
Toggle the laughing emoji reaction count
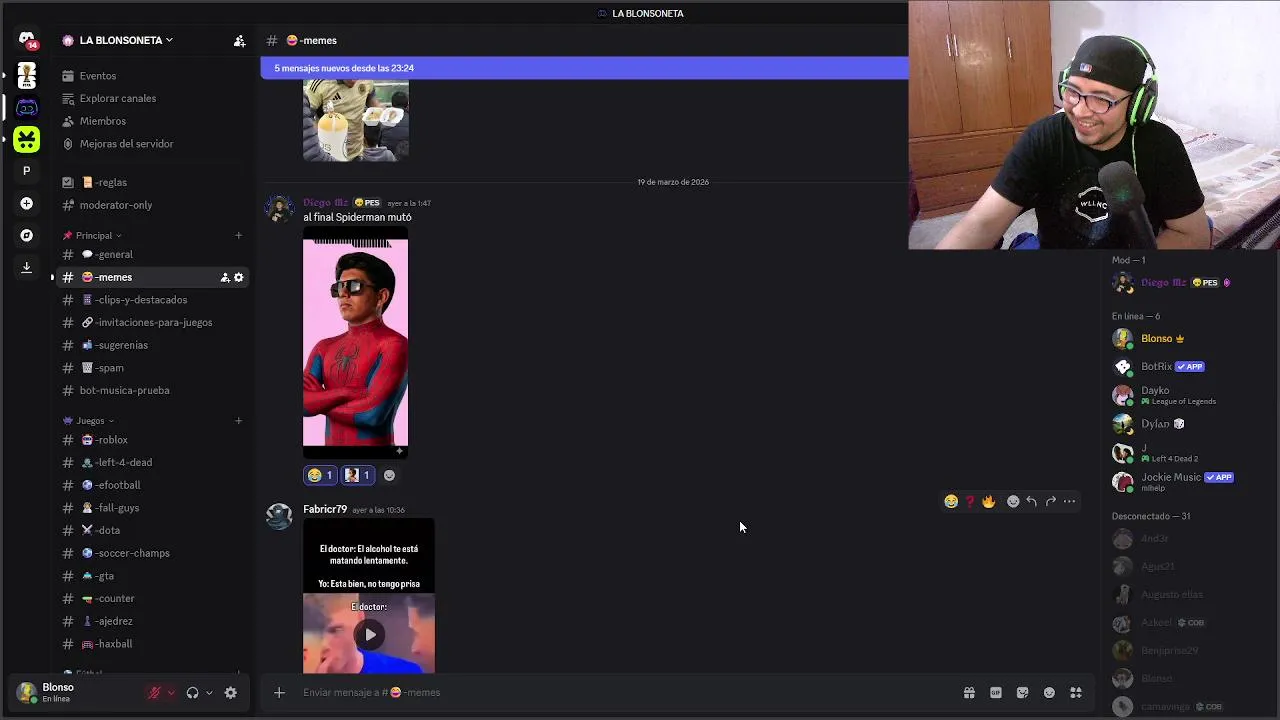[321, 476]
